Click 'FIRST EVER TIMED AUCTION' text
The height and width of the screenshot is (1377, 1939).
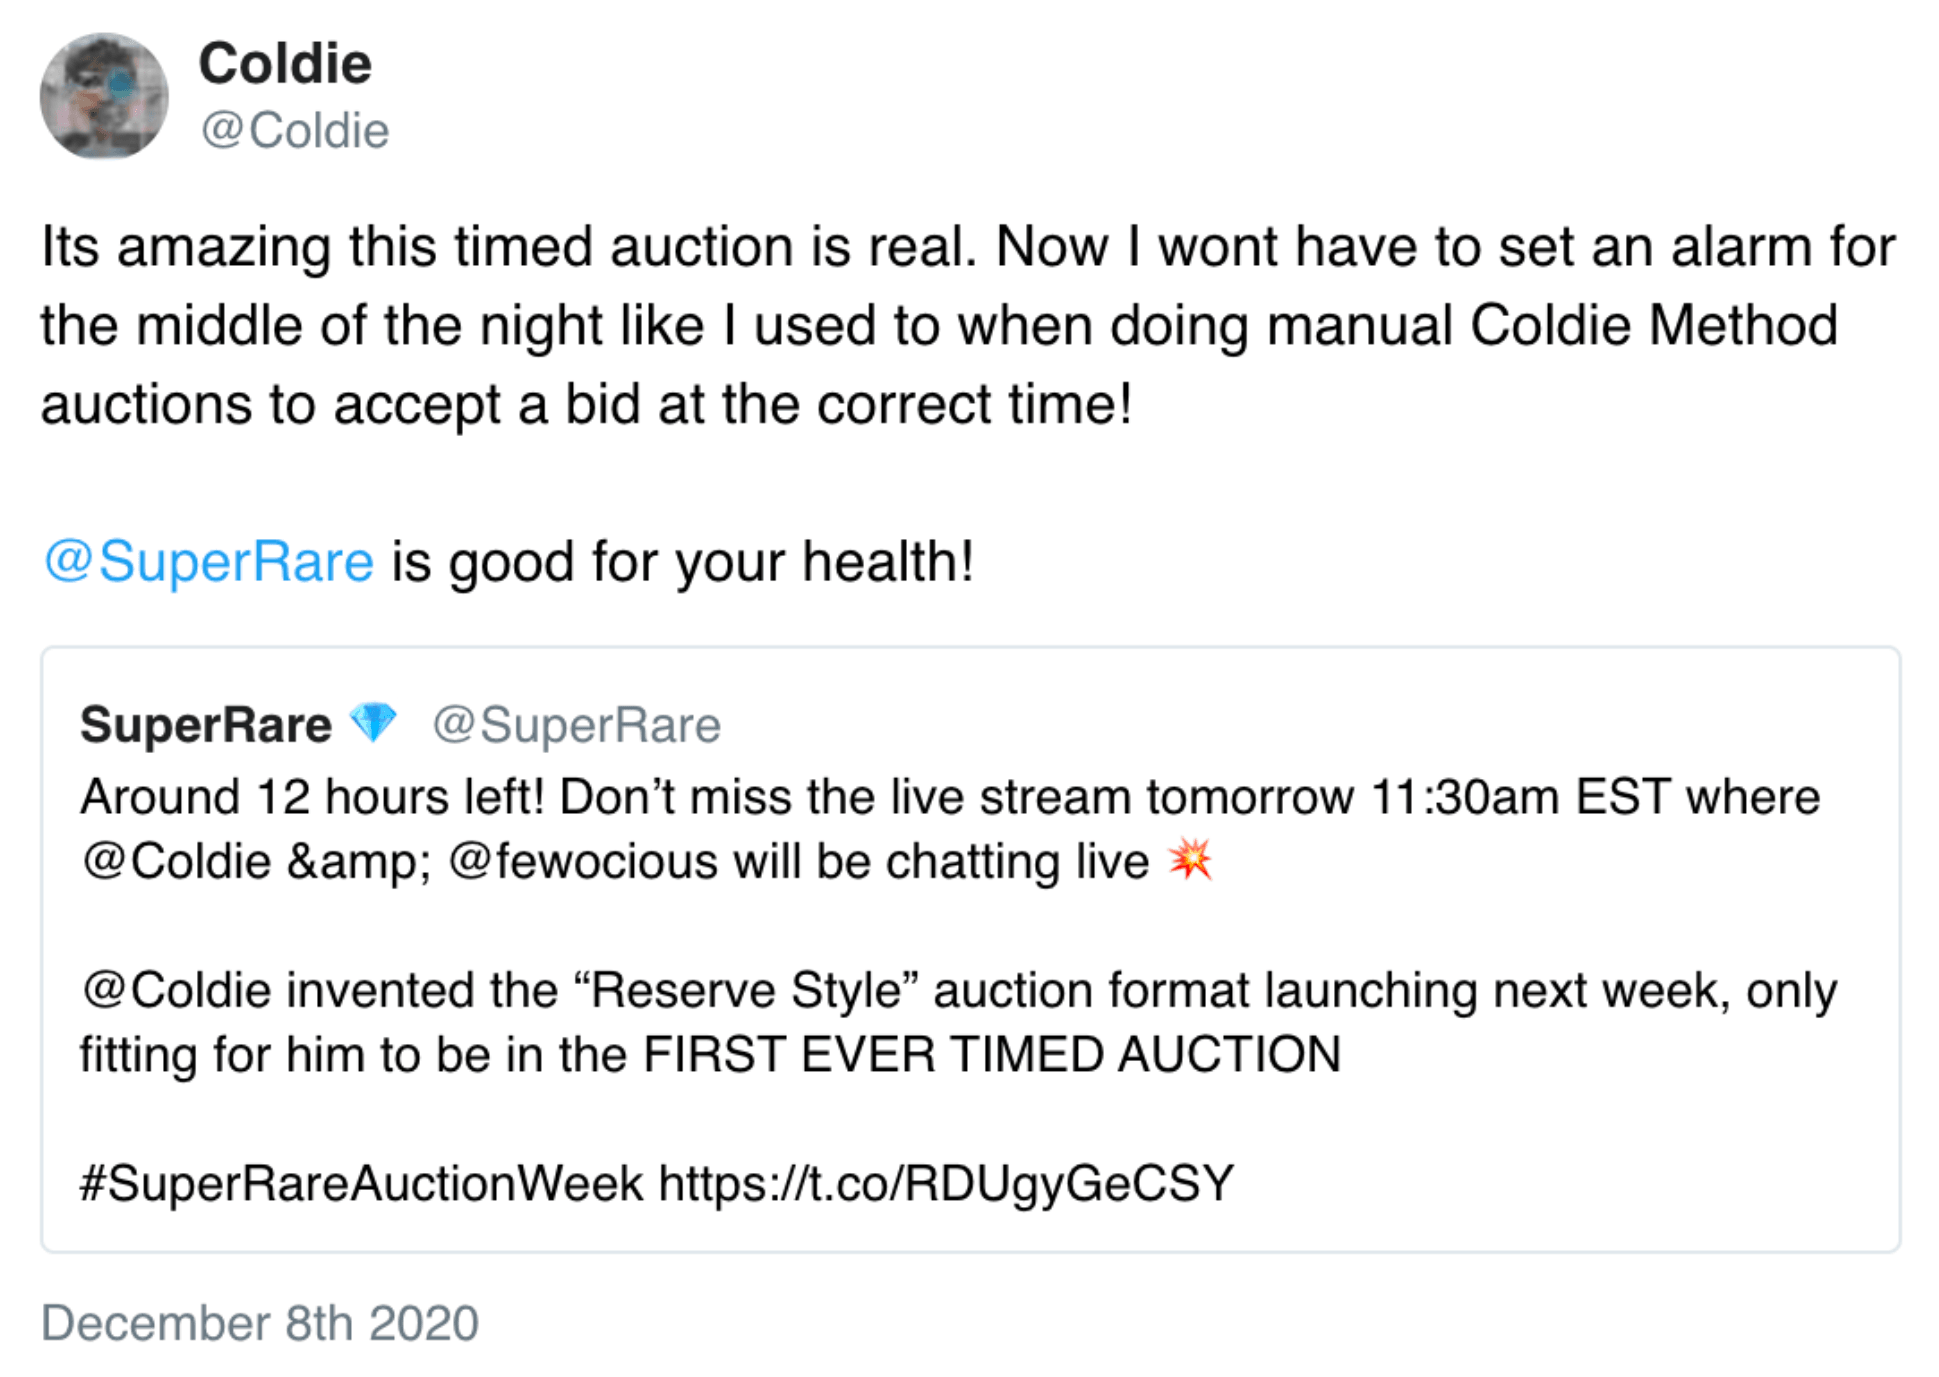click(x=992, y=1054)
